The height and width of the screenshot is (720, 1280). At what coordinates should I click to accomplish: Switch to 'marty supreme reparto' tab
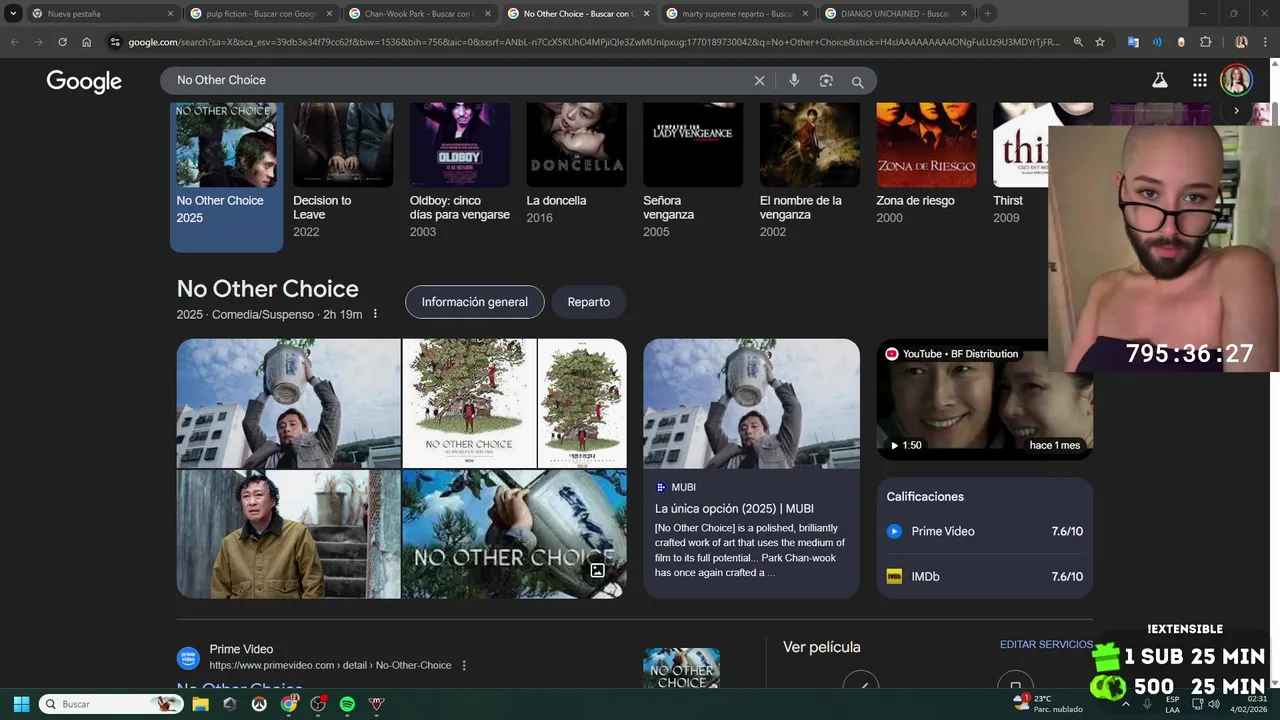point(736,14)
